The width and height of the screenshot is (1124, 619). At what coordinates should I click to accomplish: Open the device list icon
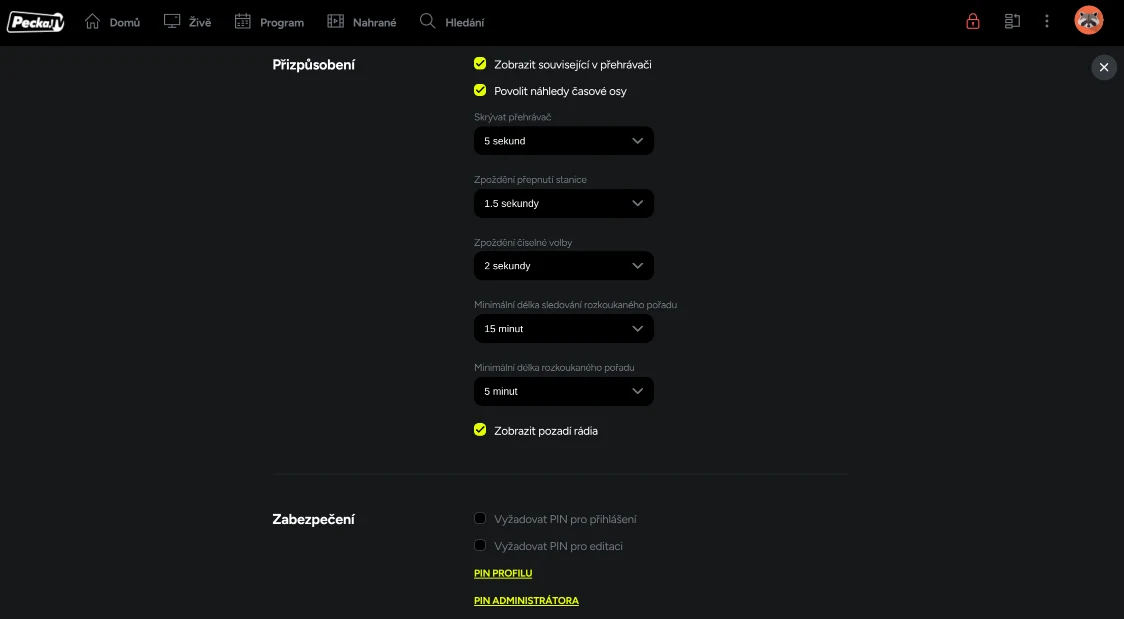pyautogui.click(x=1012, y=21)
